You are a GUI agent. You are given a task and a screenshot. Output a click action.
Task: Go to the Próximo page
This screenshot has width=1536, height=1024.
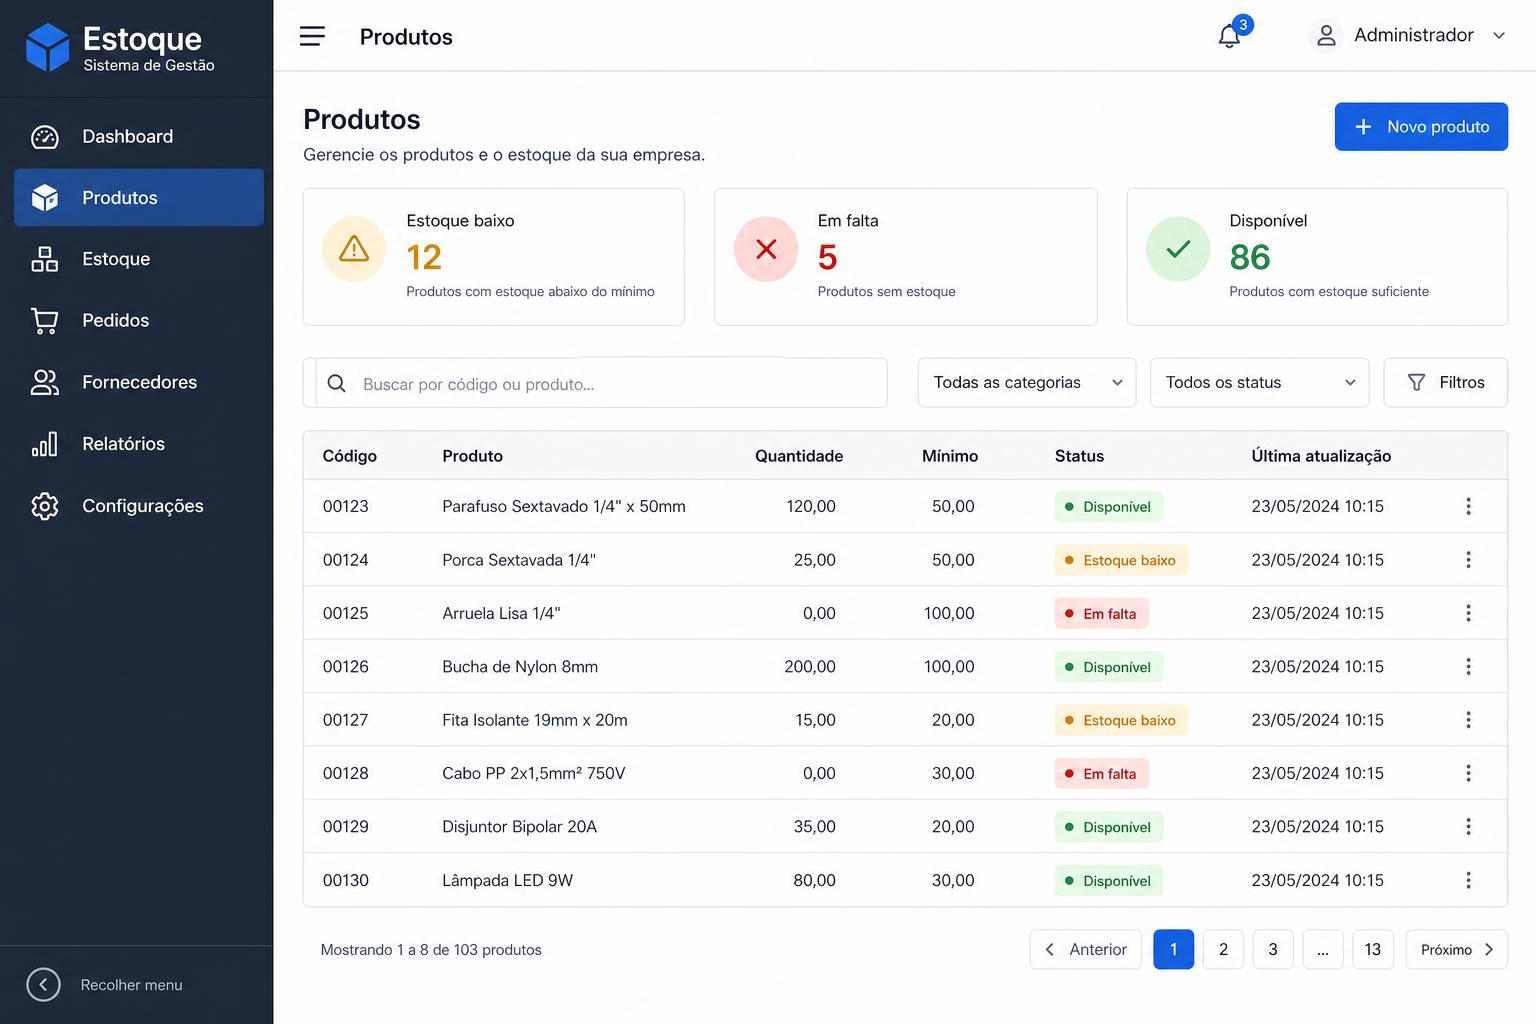[x=1457, y=950]
